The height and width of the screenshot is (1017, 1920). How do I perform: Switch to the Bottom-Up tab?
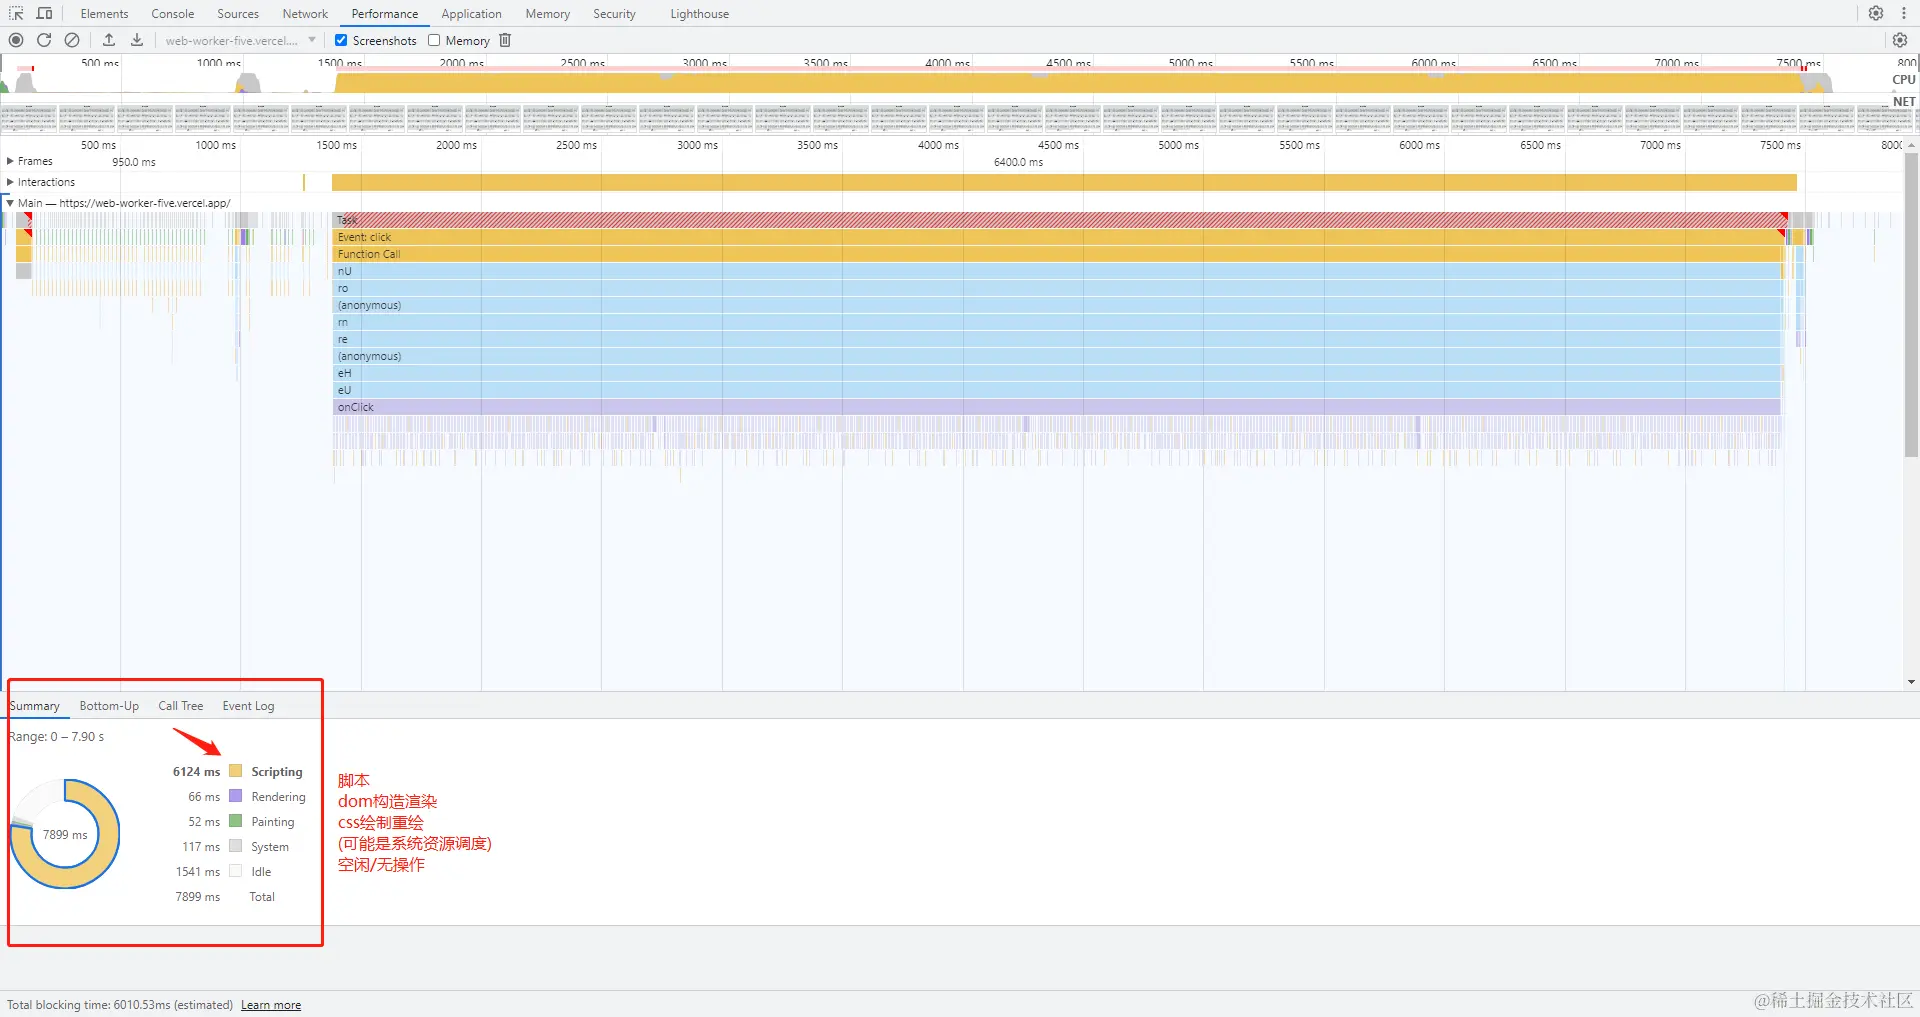tap(109, 706)
